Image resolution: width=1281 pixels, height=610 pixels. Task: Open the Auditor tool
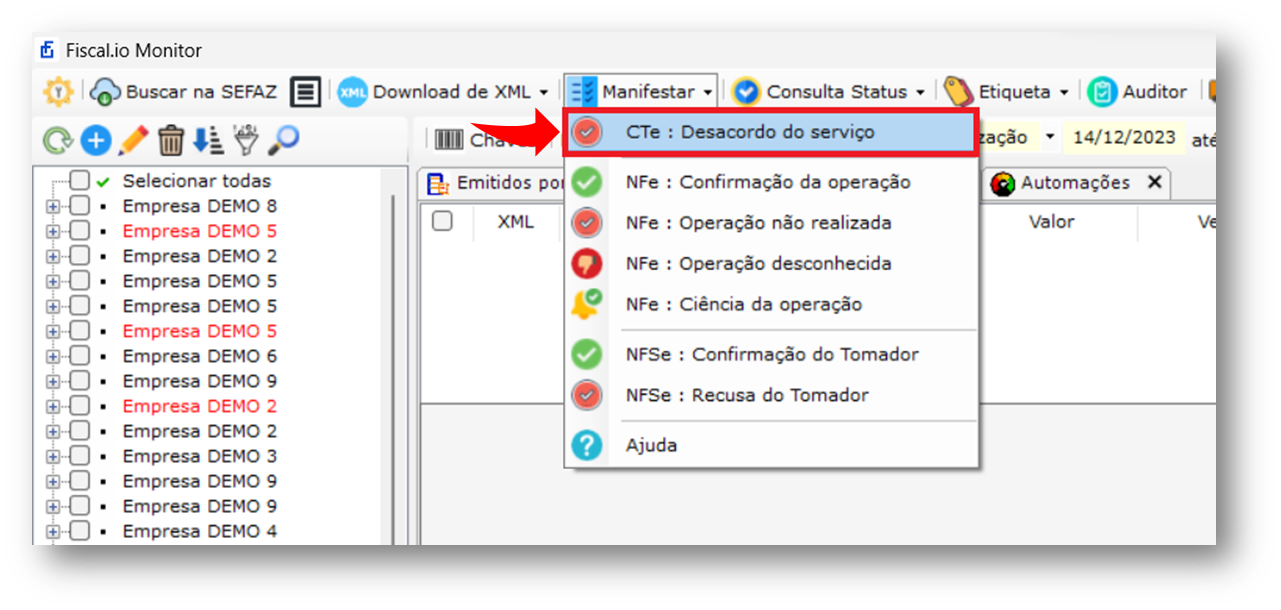(x=1137, y=92)
